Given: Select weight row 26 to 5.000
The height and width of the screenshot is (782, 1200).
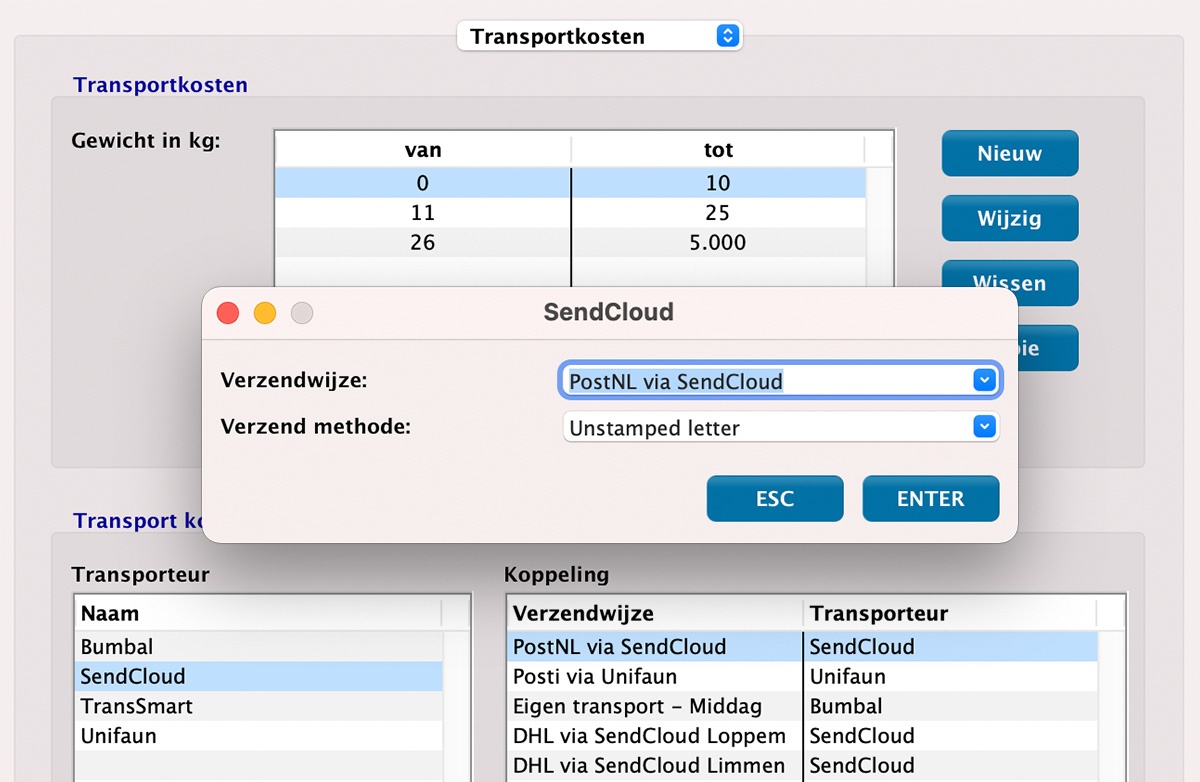Looking at the screenshot, I should [x=570, y=243].
